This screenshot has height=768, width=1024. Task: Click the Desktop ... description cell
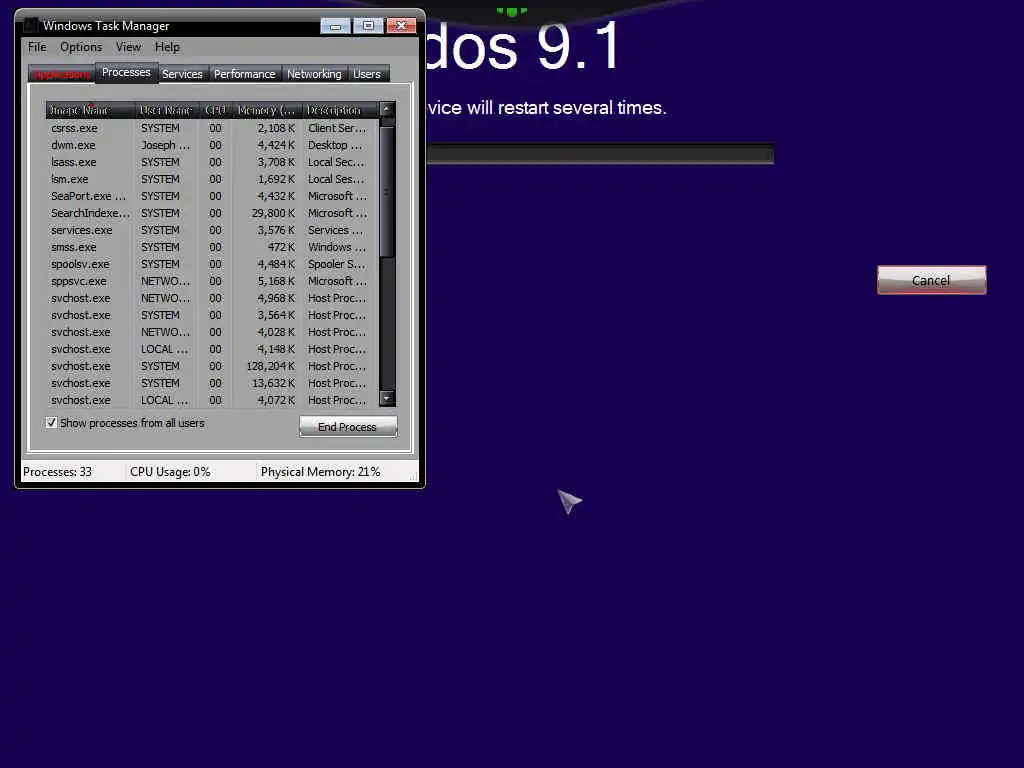335,145
